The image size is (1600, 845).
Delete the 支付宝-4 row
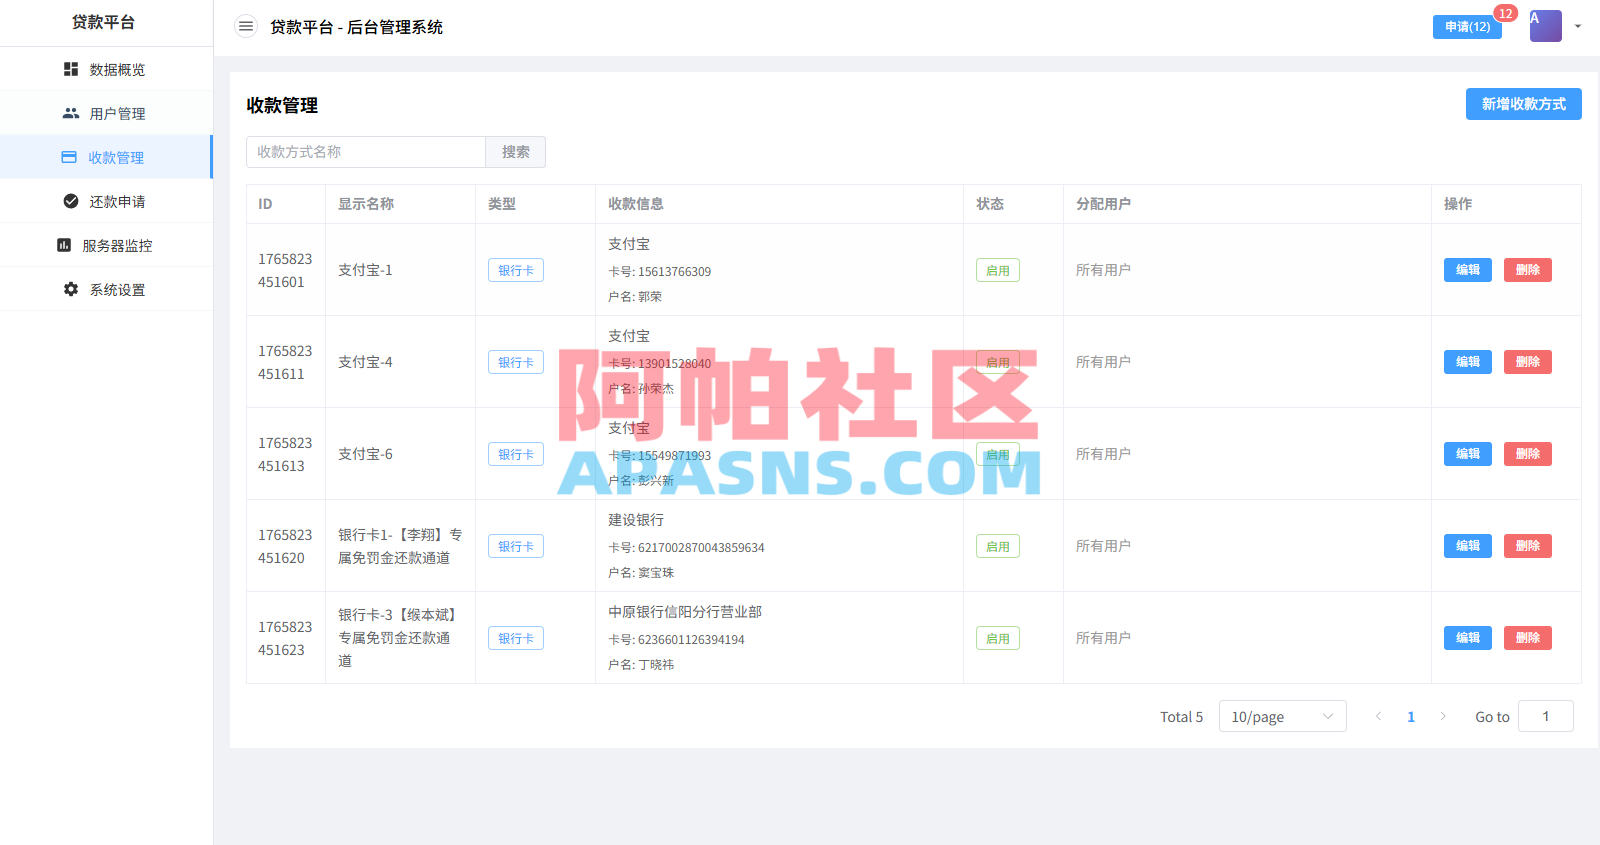click(1528, 362)
